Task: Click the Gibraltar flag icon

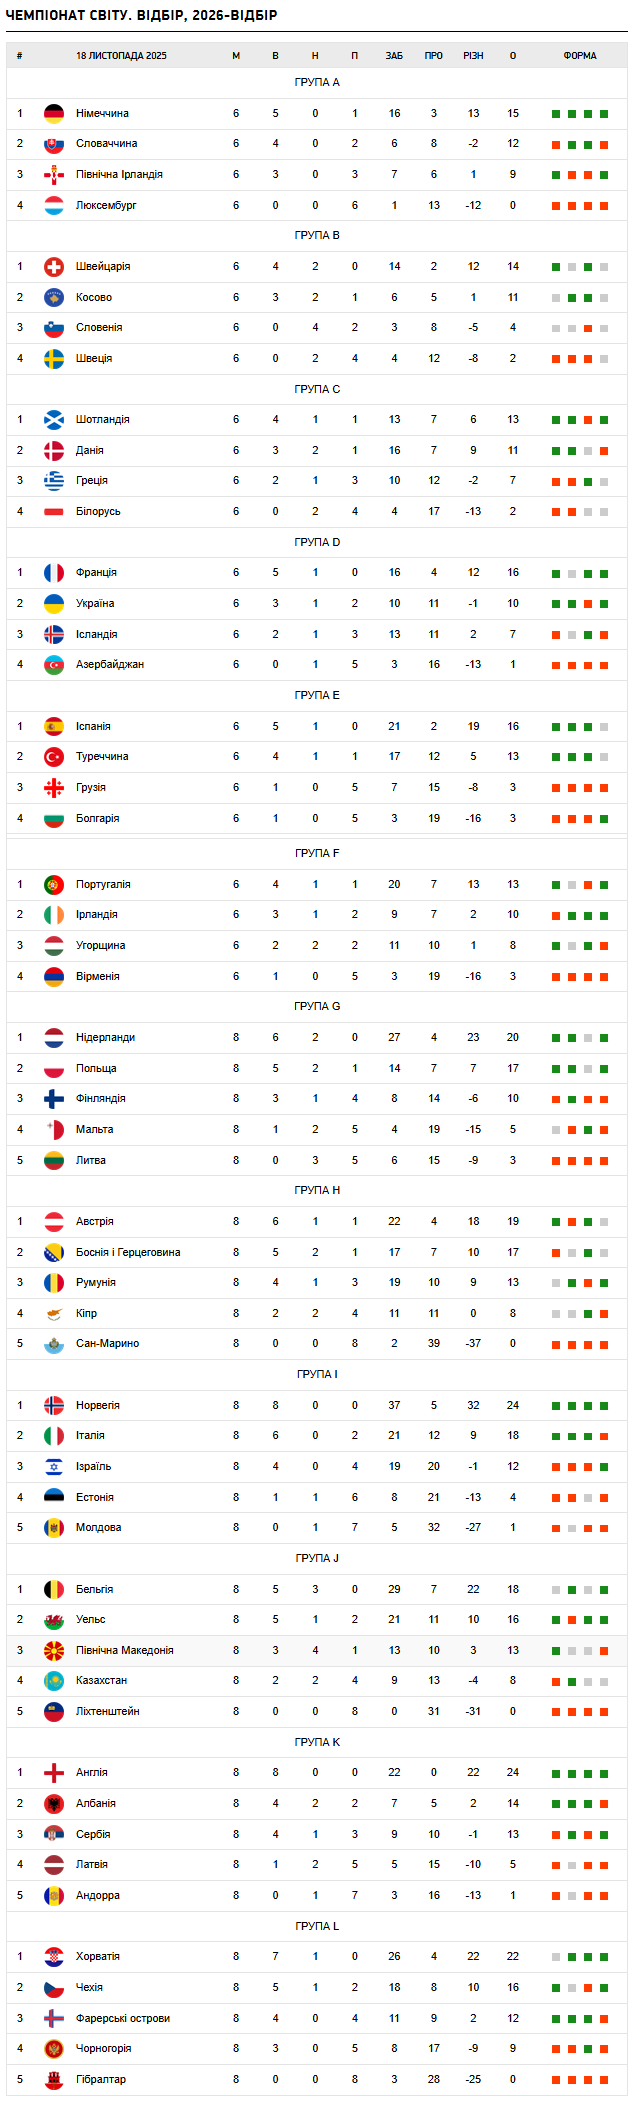Action: point(54,2080)
